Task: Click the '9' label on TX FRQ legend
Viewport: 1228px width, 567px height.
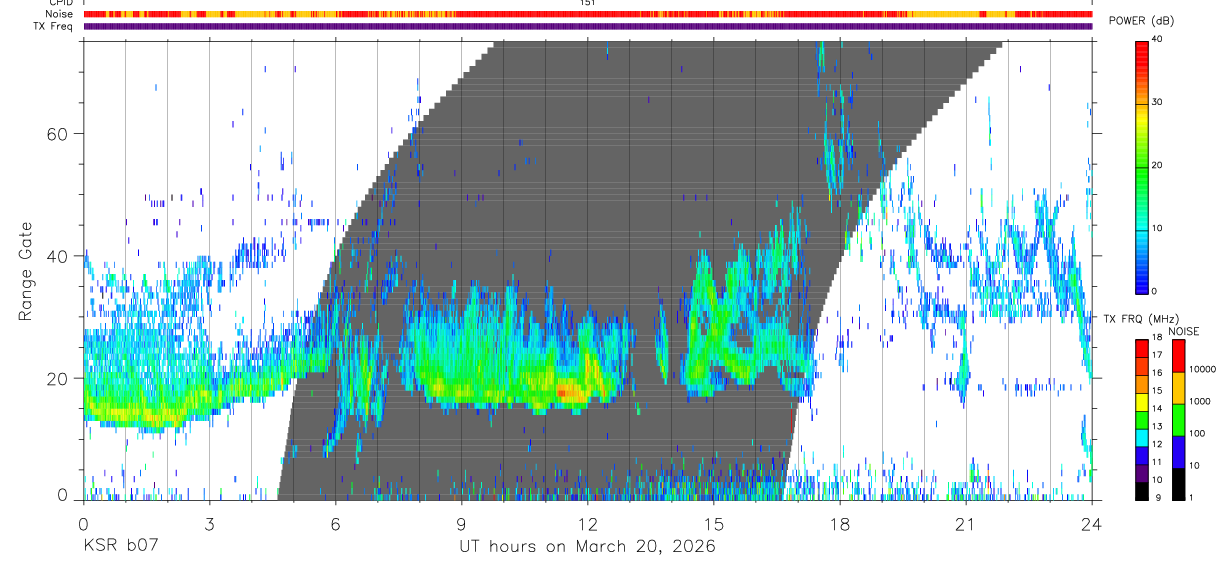Action: (x=1158, y=498)
